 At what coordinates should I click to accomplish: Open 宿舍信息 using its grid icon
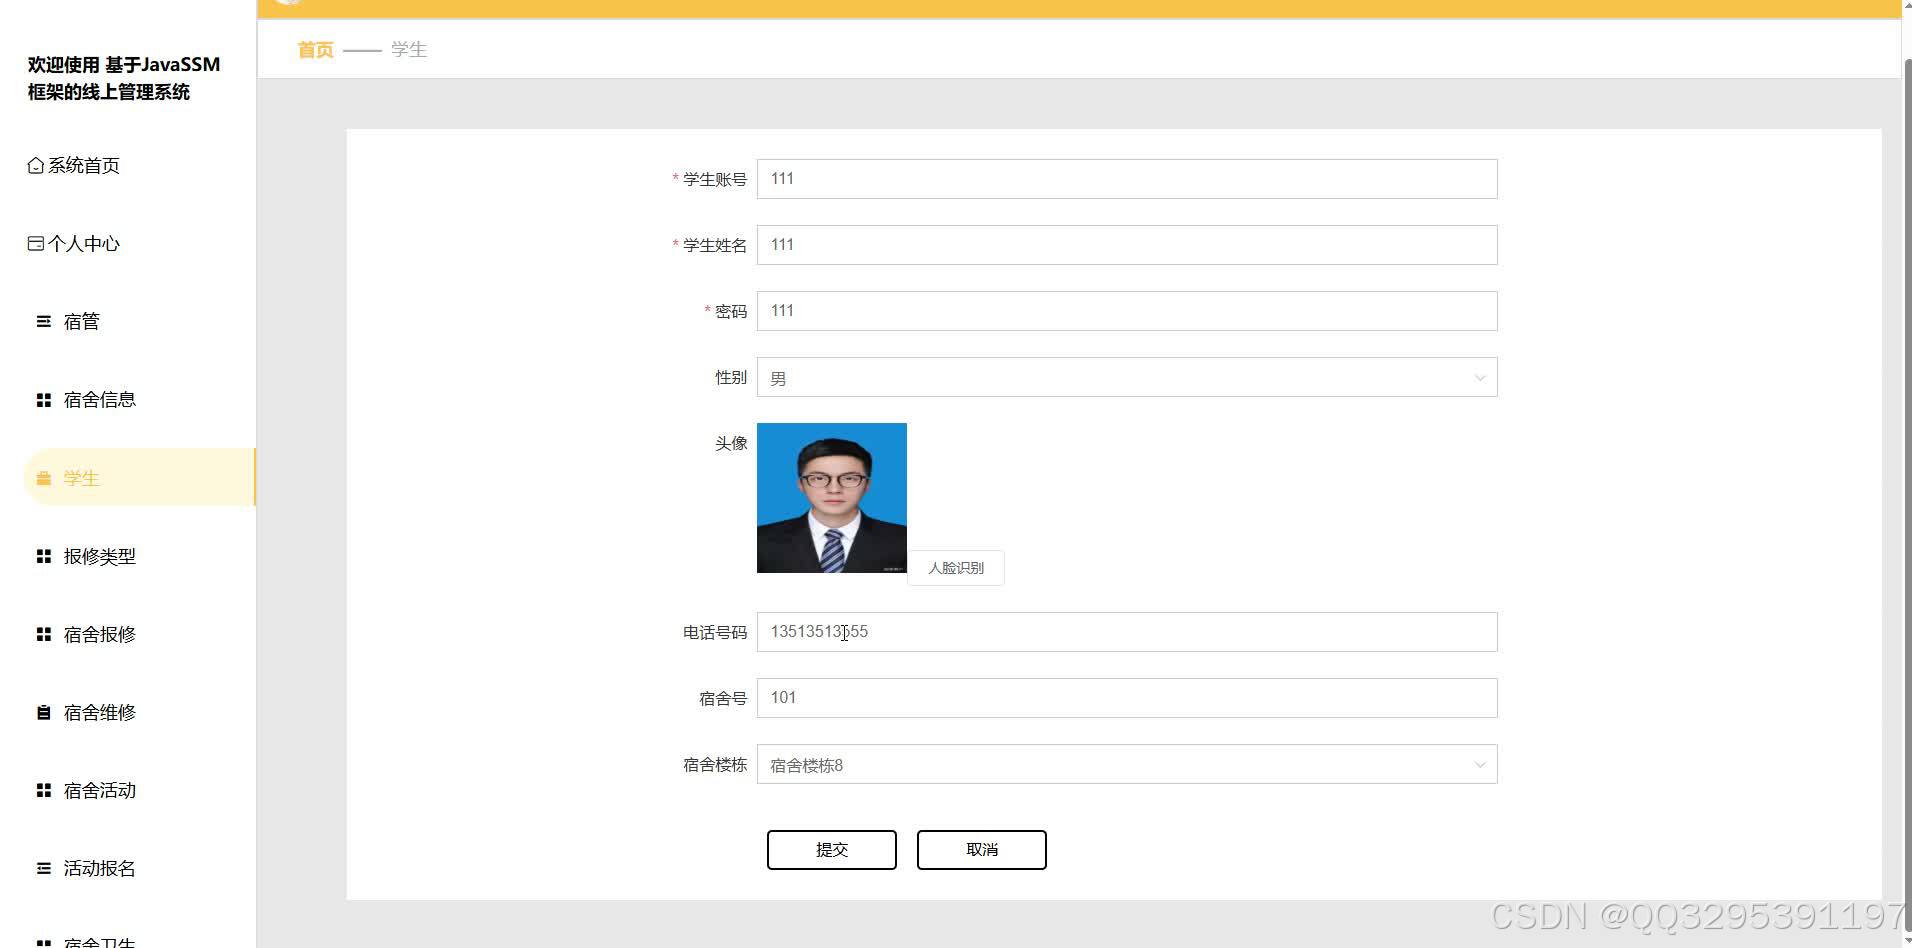tap(42, 399)
